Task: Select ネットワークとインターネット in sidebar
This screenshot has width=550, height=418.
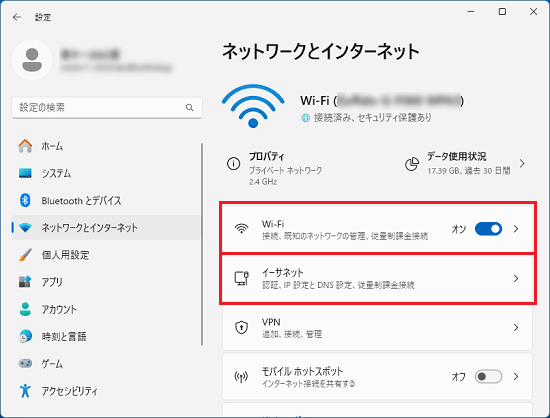Action: click(107, 228)
